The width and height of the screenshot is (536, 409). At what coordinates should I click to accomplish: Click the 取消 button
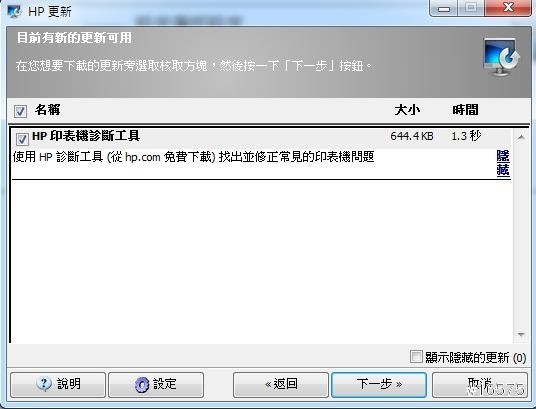tap(479, 384)
